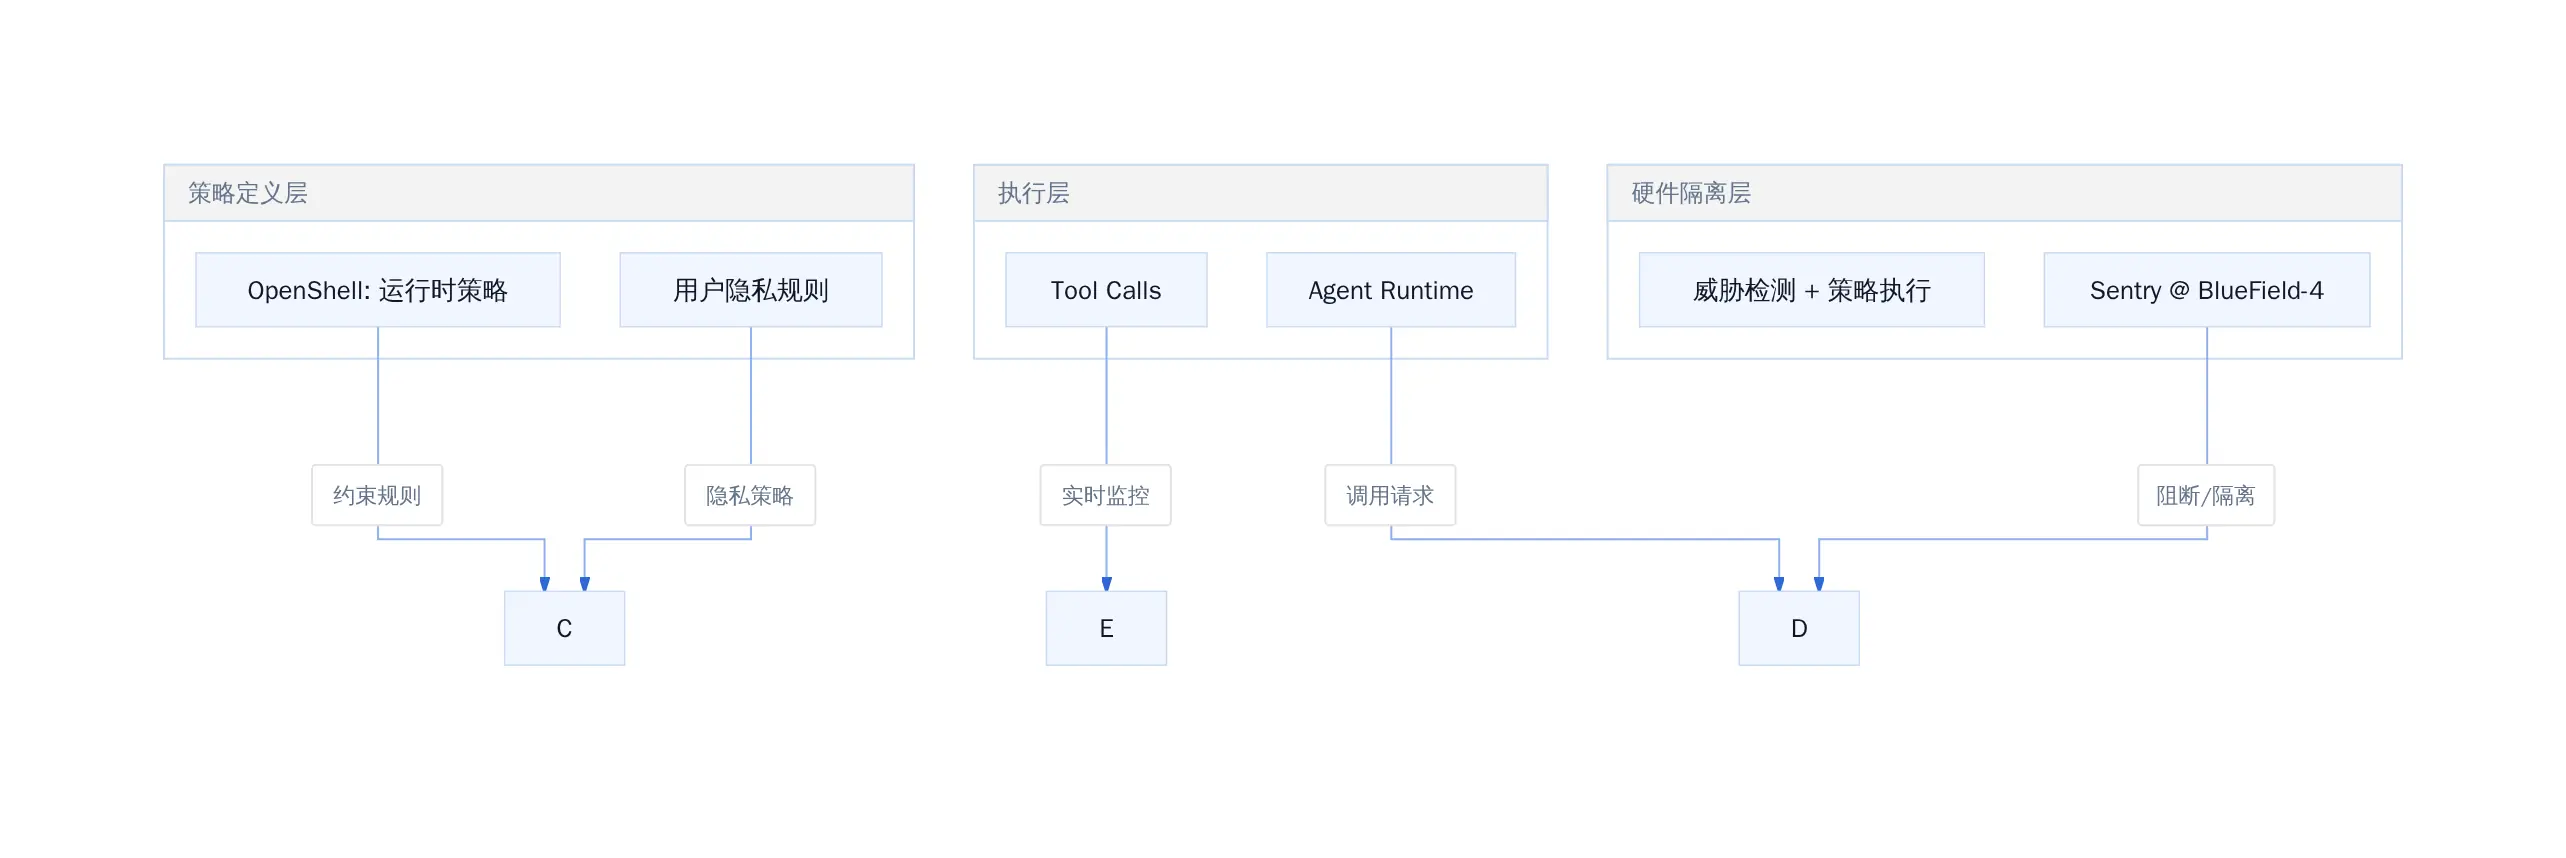The height and width of the screenshot is (858, 2566).
Task: Select the 硬件隔离层 group header
Action: [2005, 193]
